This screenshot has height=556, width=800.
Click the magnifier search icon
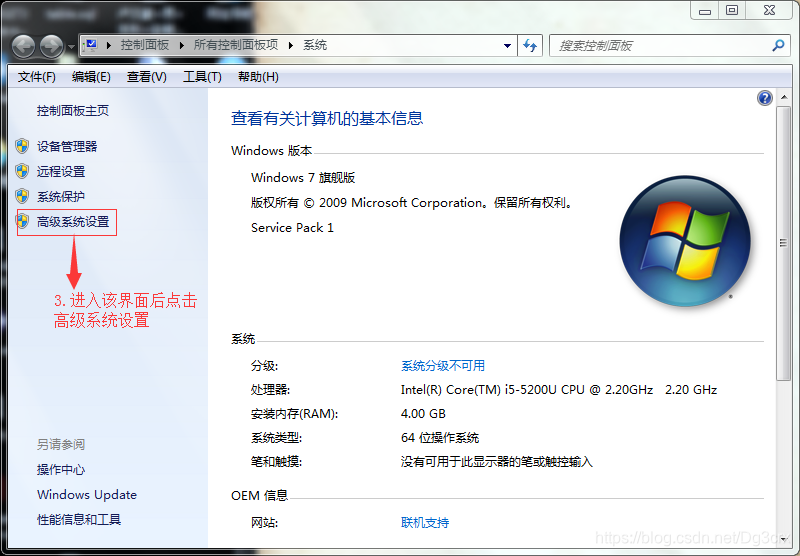(778, 46)
